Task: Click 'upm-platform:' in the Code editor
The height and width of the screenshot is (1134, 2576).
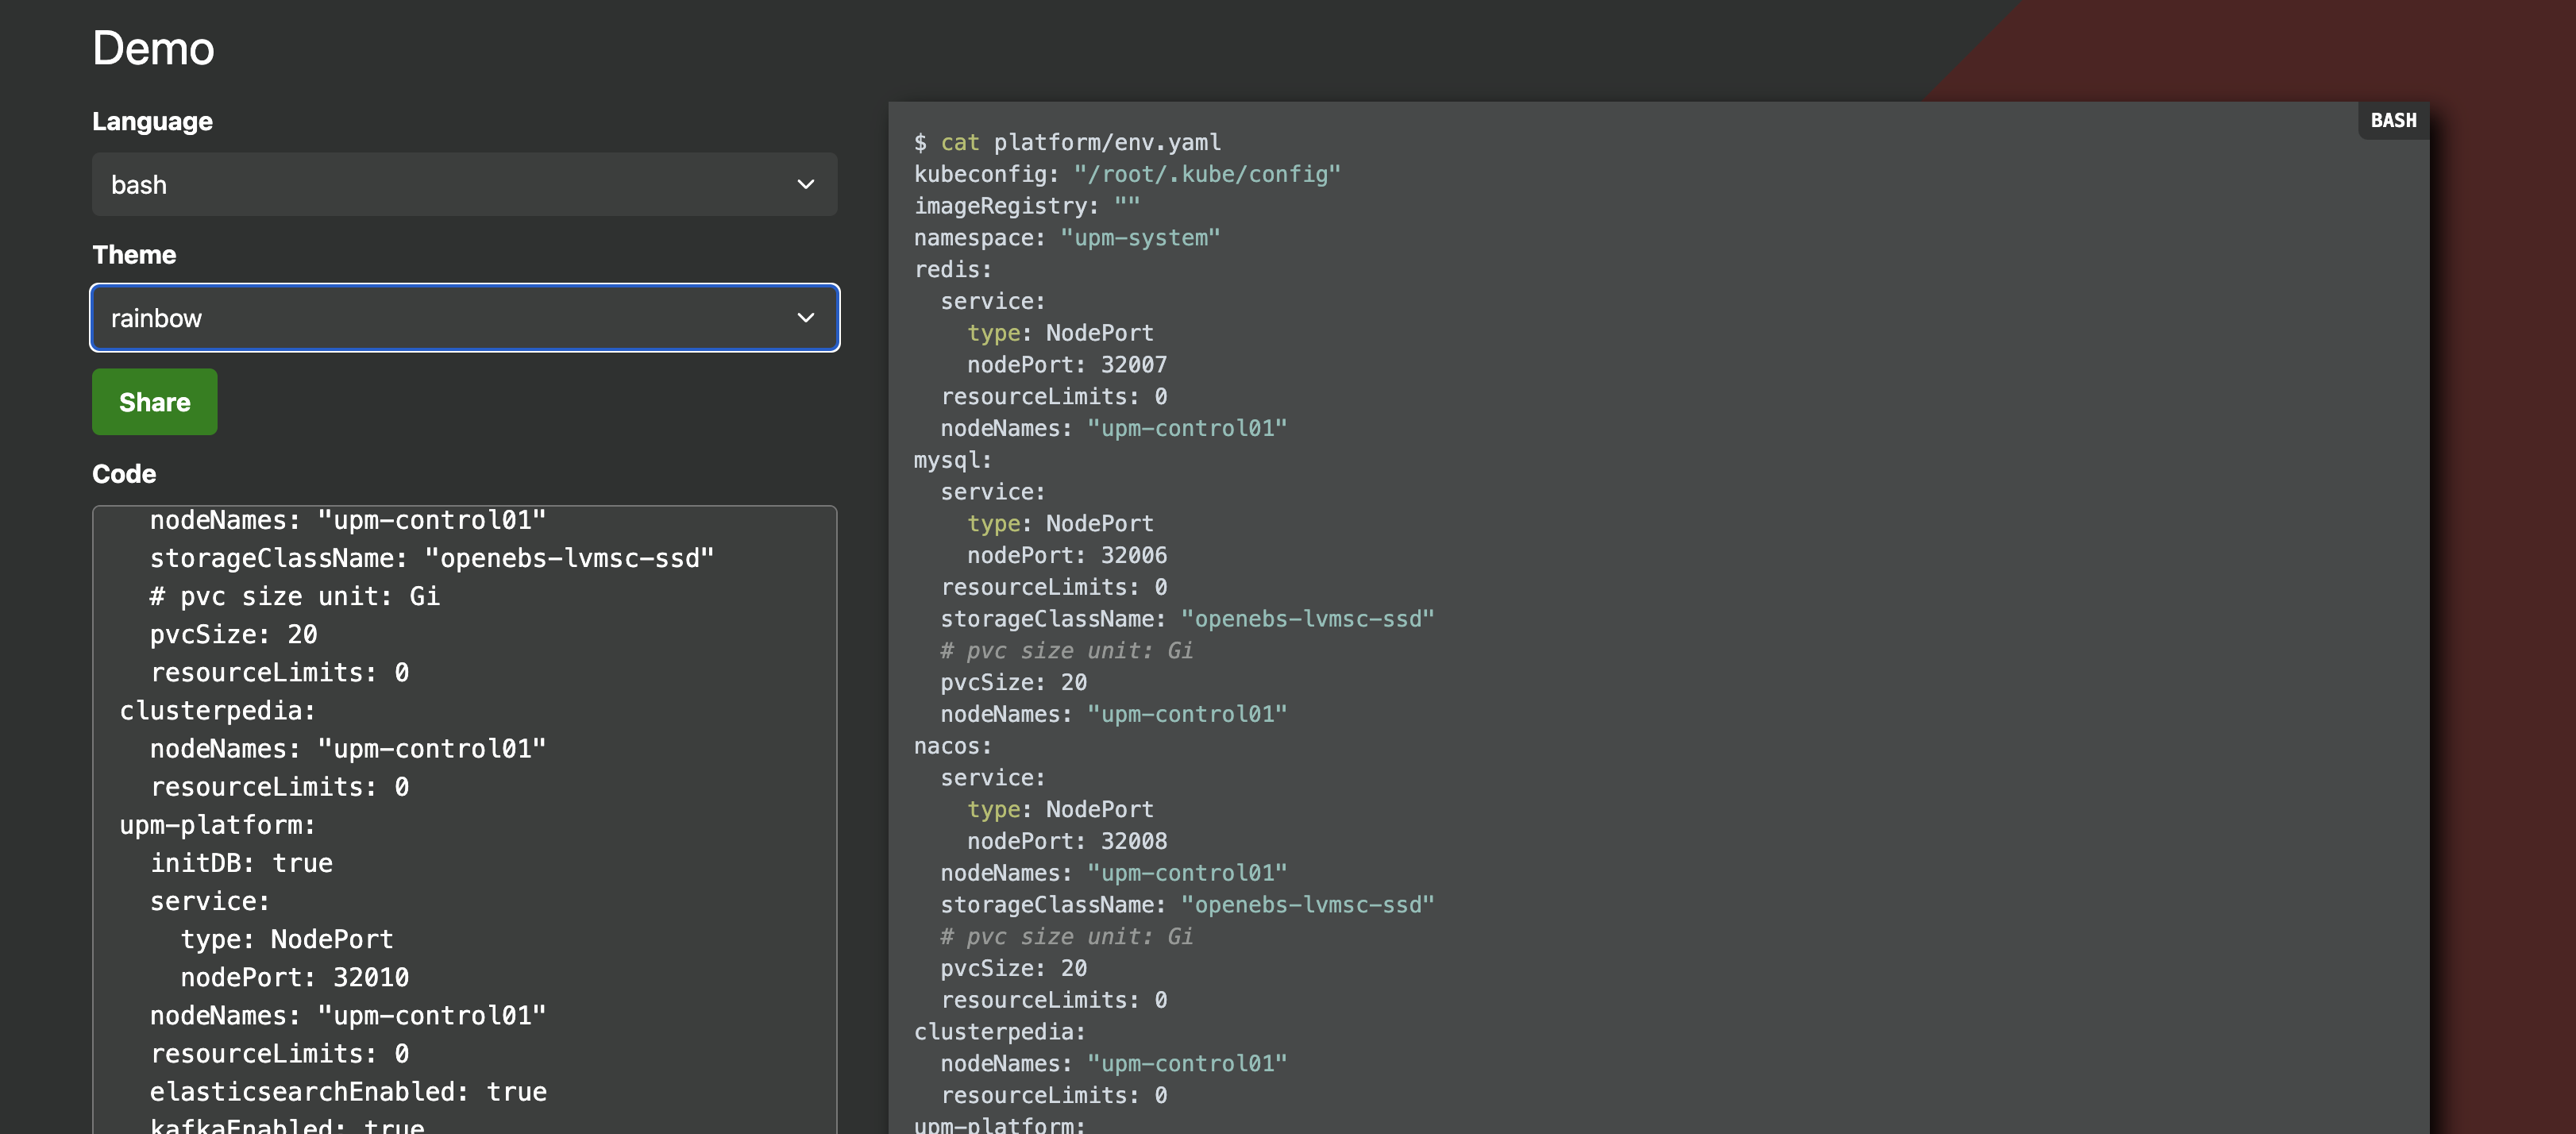Action: pyautogui.click(x=218, y=825)
